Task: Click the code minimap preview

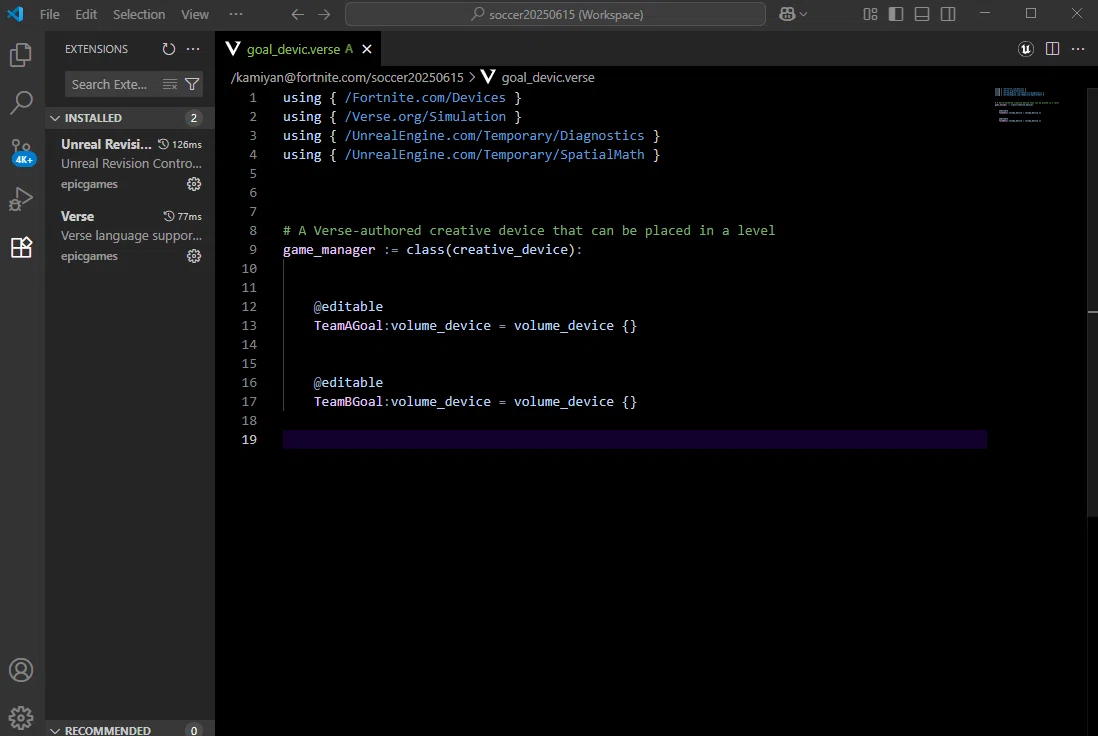Action: click(x=1026, y=105)
